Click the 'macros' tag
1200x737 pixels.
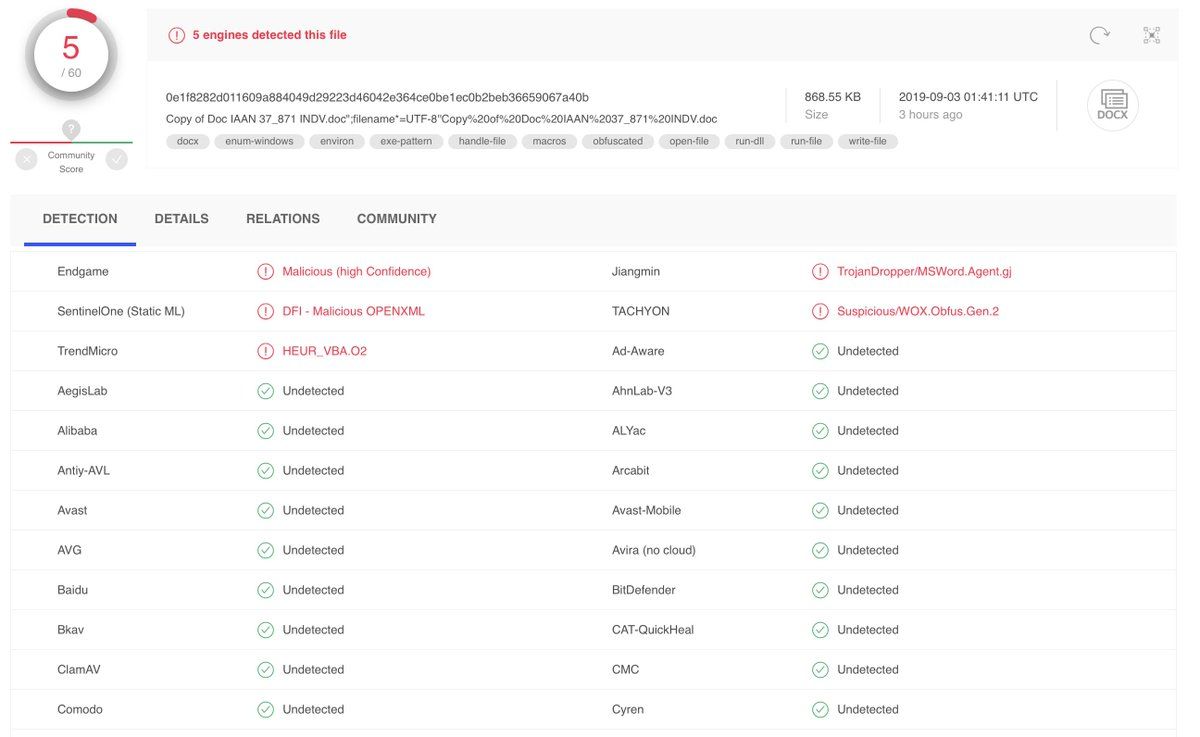tap(549, 142)
